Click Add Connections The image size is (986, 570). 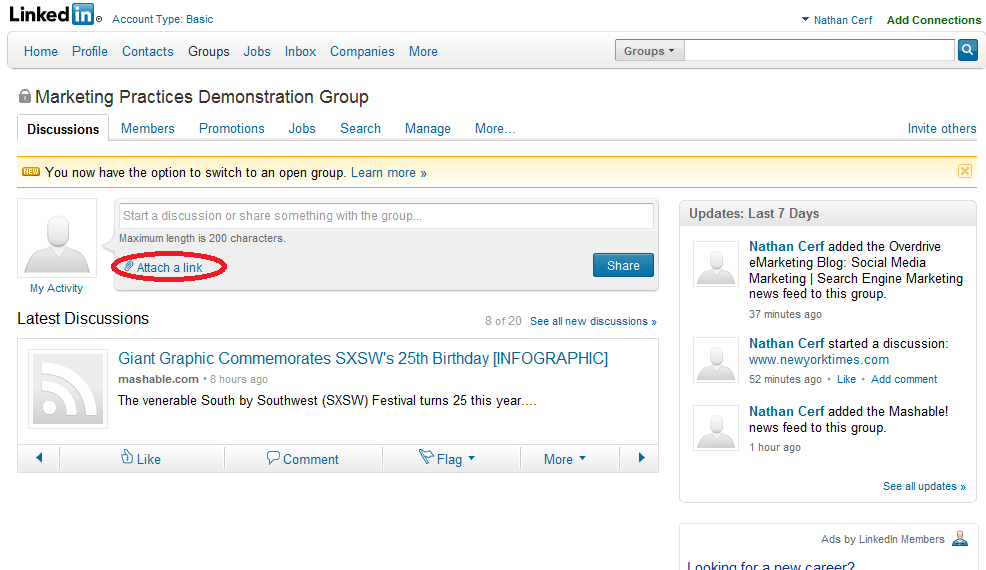(934, 20)
